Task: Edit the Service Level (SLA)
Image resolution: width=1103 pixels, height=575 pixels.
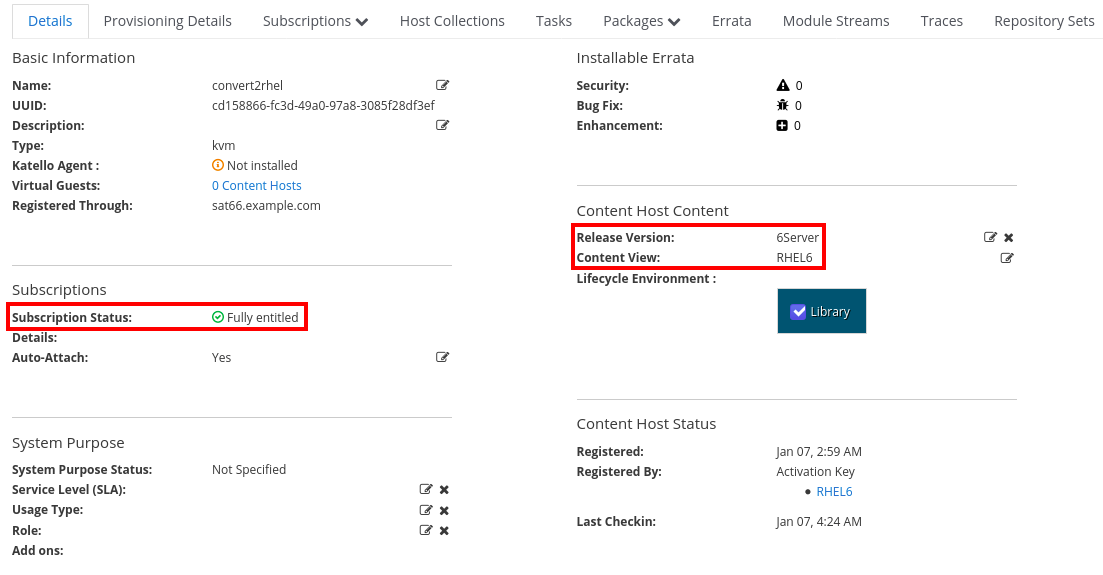Action: (426, 490)
